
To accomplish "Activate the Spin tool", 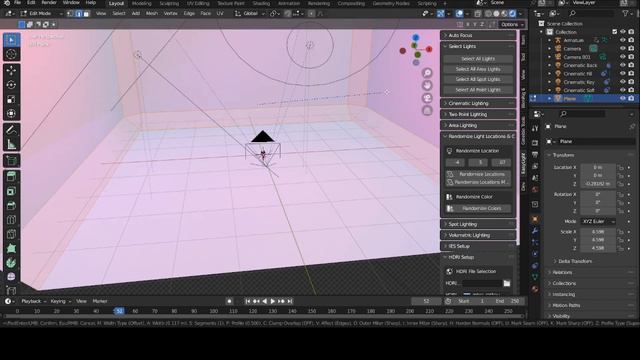I will [x=11, y=262].
